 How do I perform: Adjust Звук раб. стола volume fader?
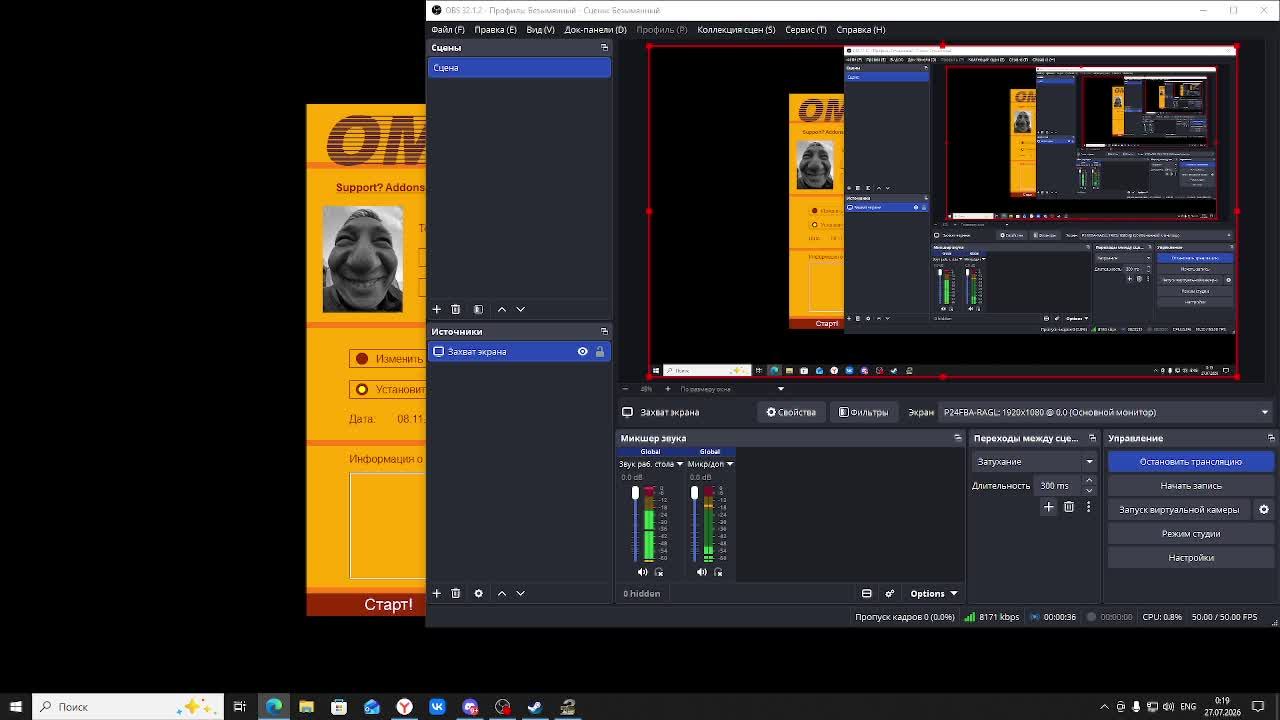click(x=635, y=493)
